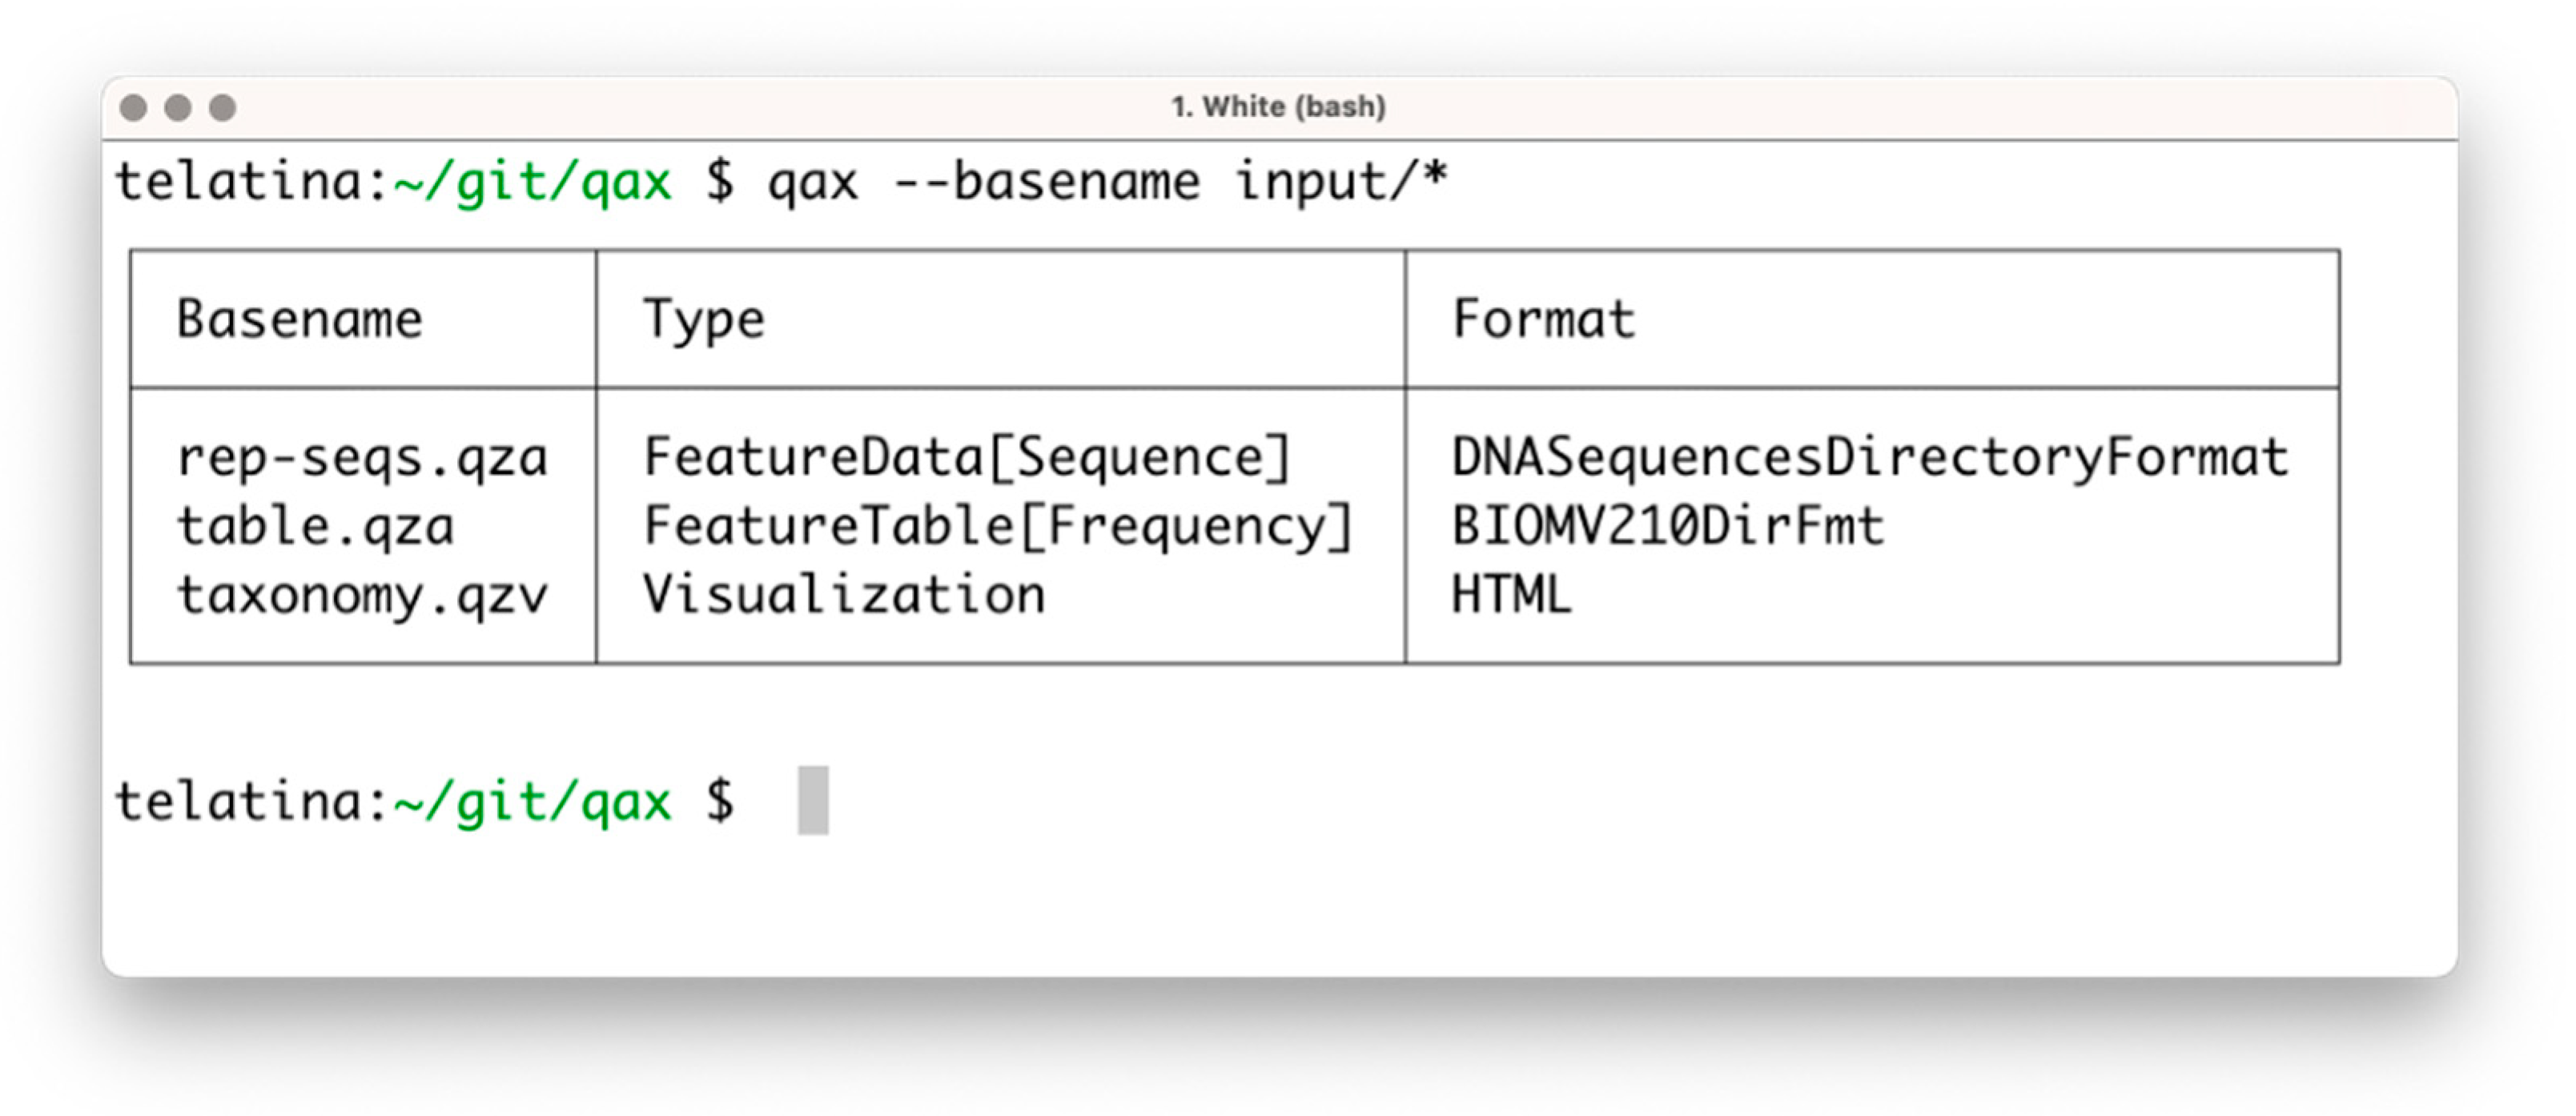Click 'table.qza' in the Basename column
The image size is (2576, 1116).
pos(315,526)
